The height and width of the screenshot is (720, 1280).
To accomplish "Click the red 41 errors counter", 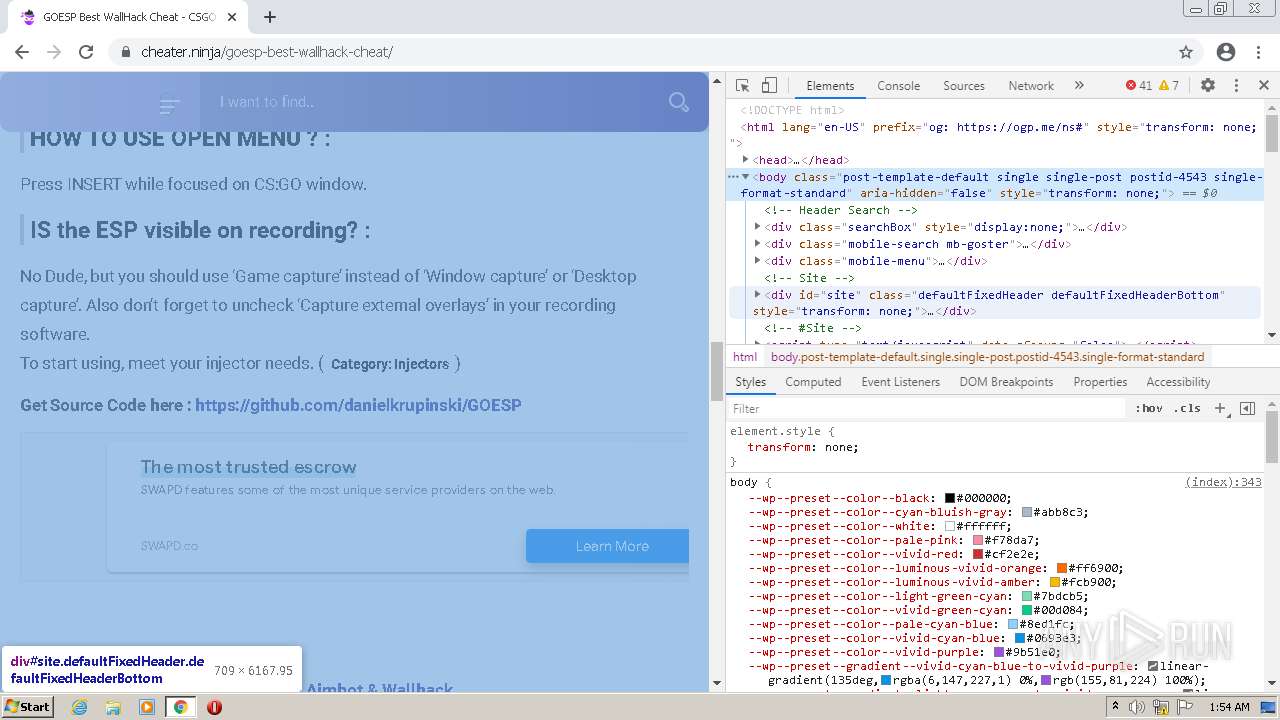I will pos(1139,86).
